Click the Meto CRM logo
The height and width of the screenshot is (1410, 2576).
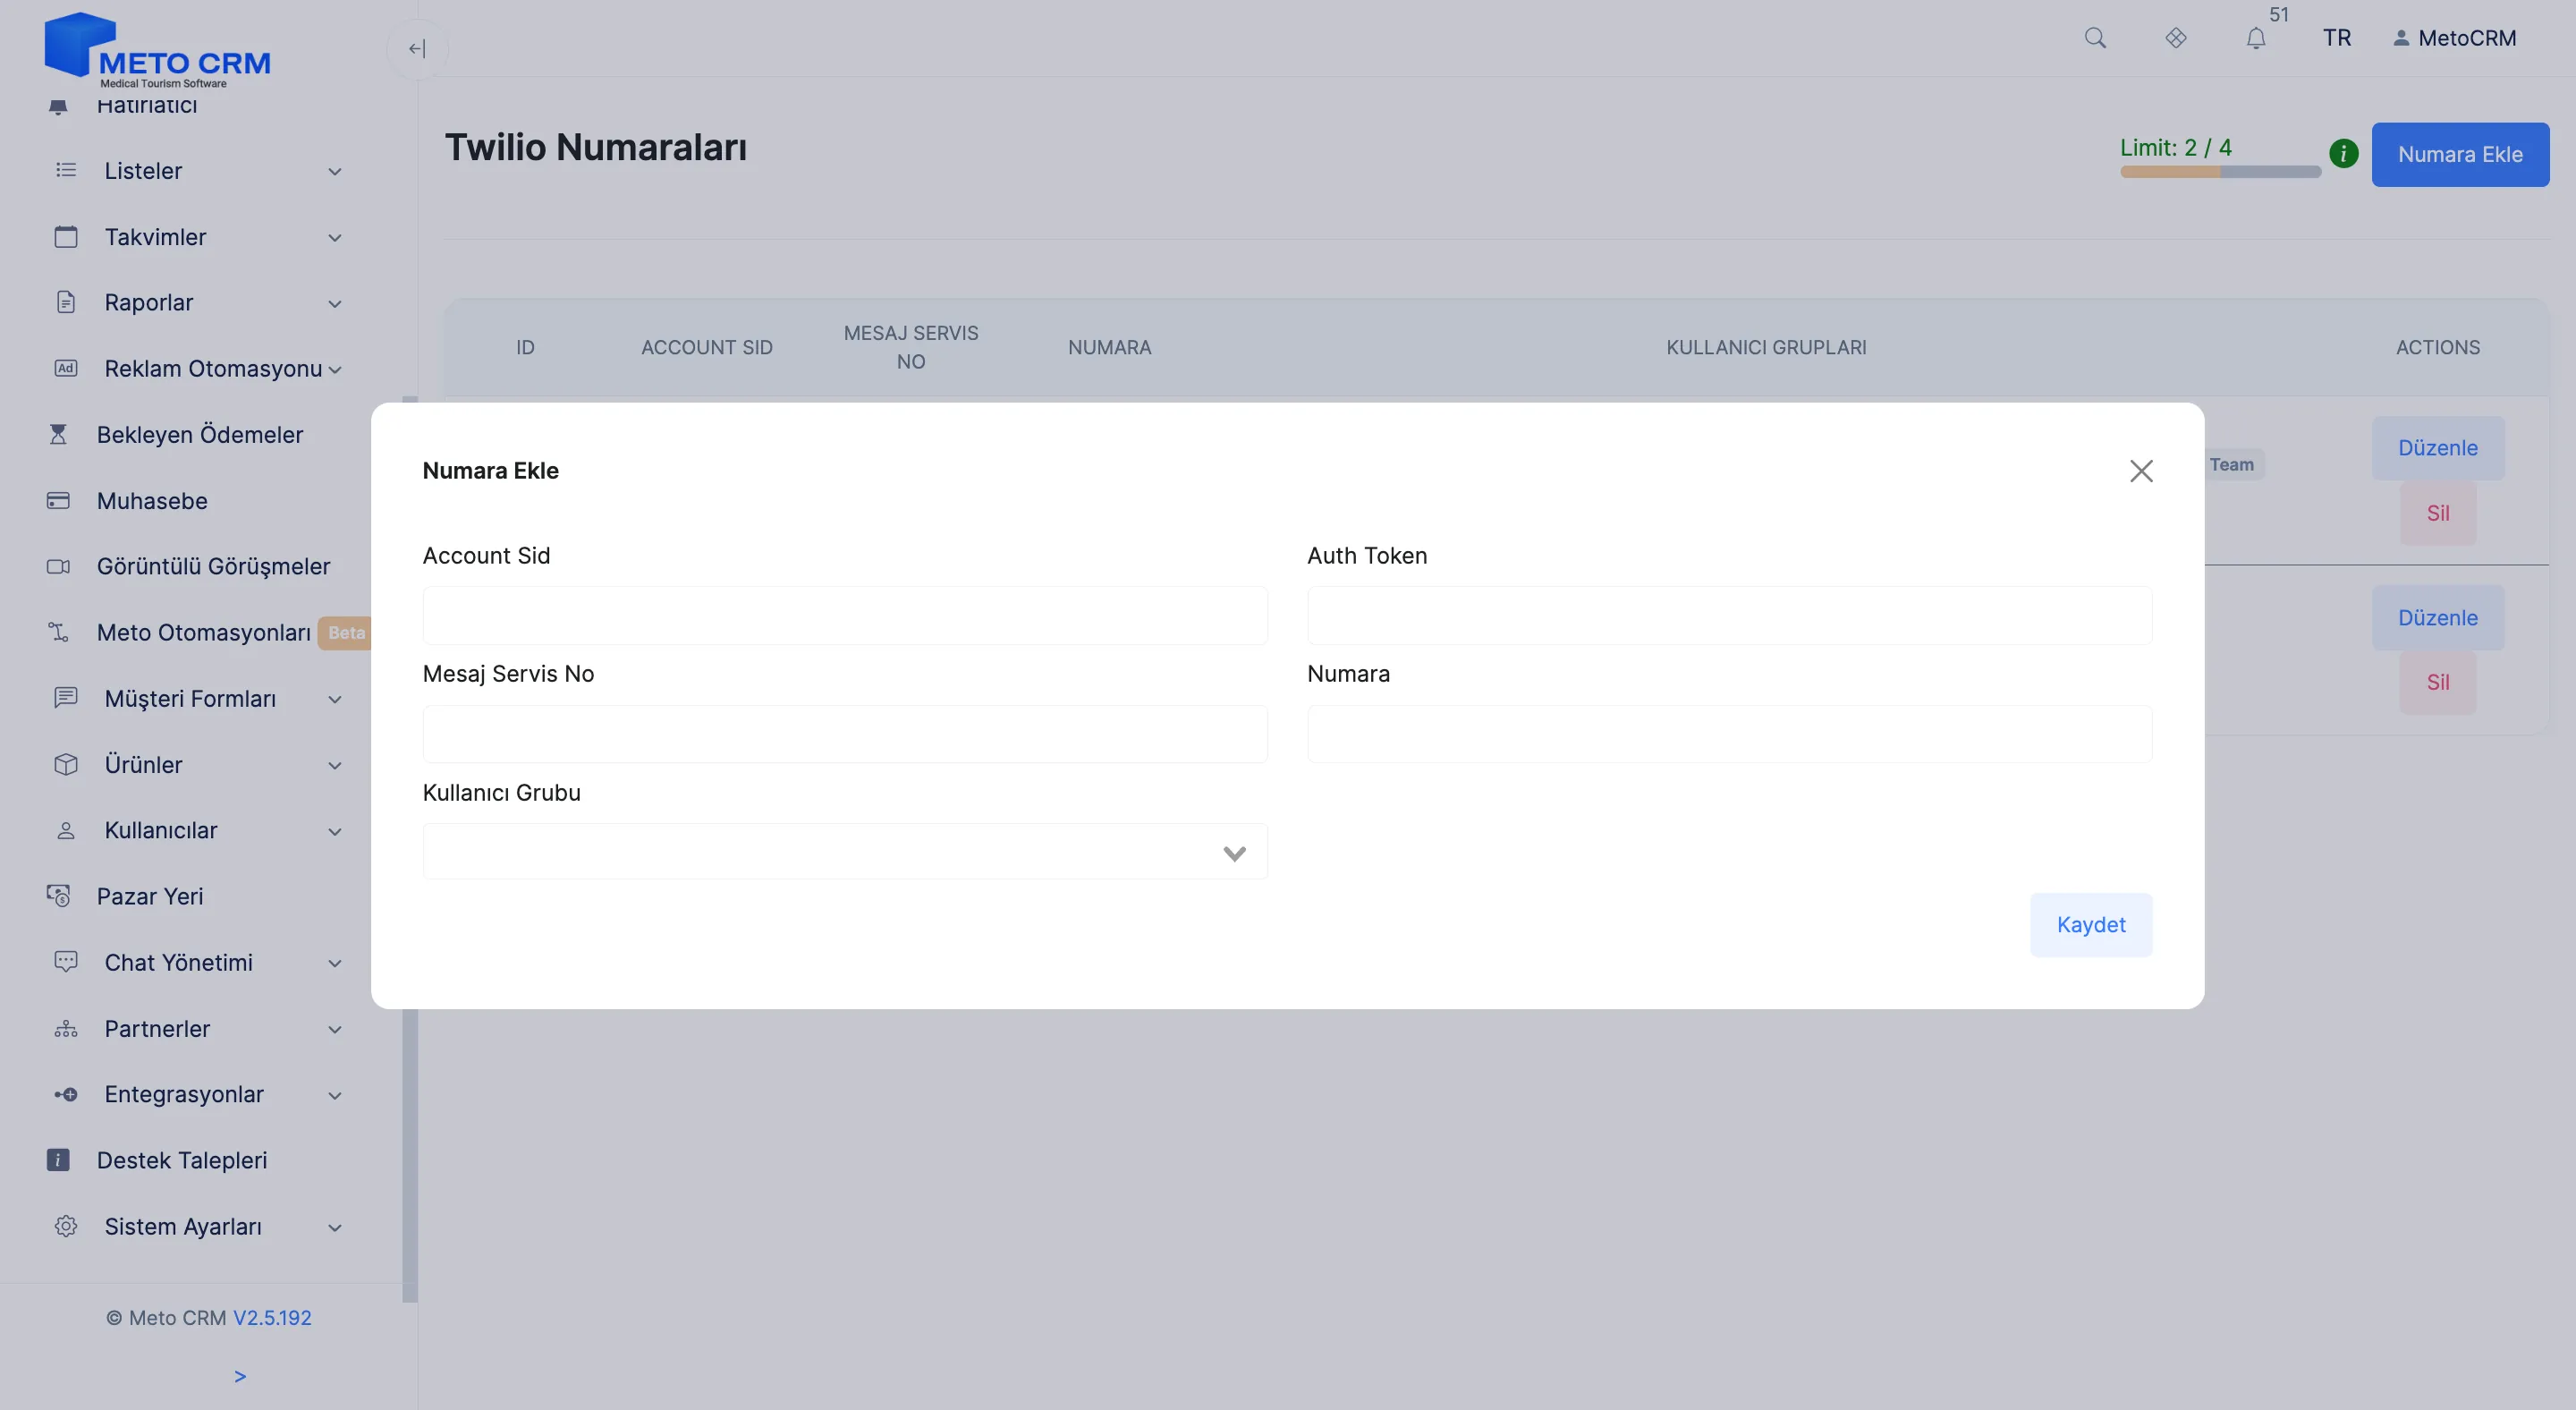tap(158, 49)
